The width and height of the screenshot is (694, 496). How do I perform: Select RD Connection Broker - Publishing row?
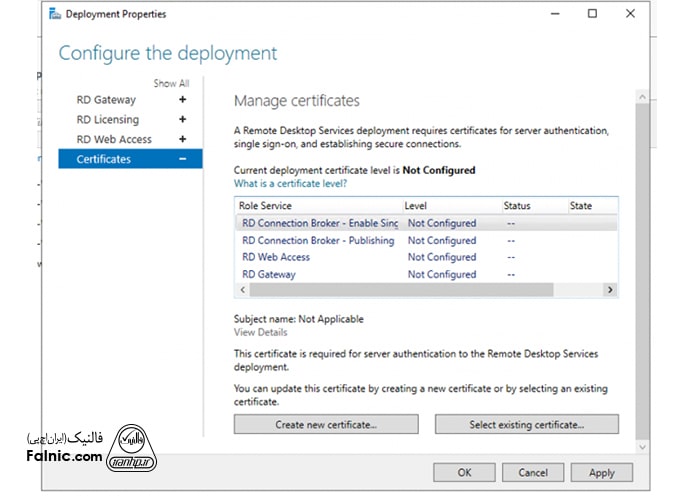[x=318, y=241]
